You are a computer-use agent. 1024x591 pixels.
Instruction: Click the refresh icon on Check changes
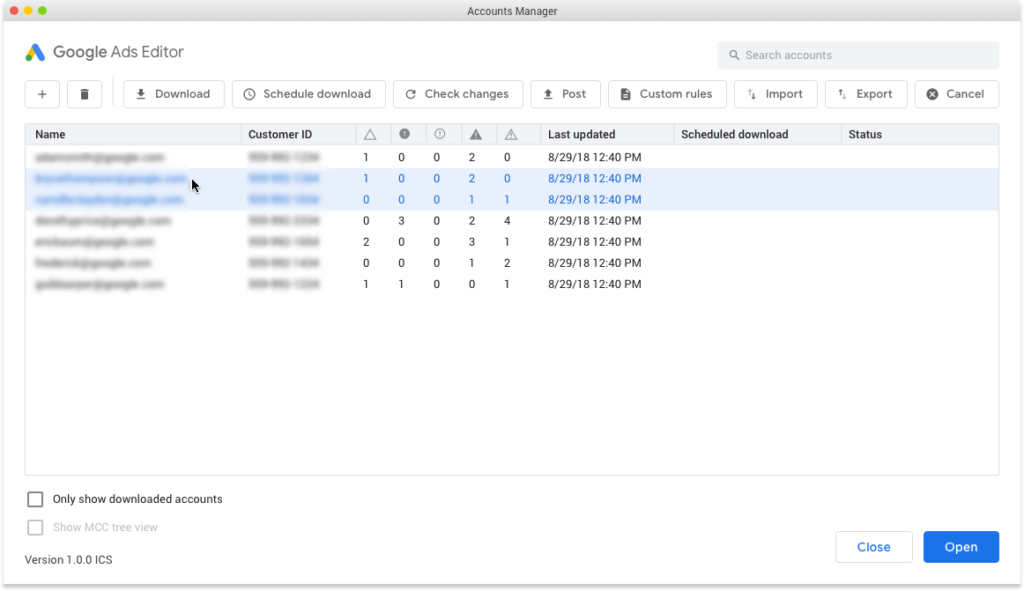click(411, 94)
